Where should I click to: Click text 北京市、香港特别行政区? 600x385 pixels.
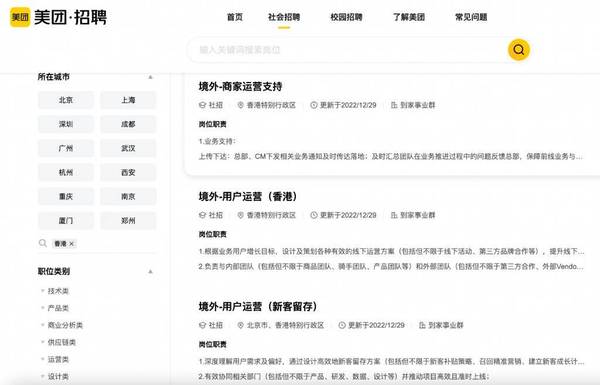click(x=285, y=325)
